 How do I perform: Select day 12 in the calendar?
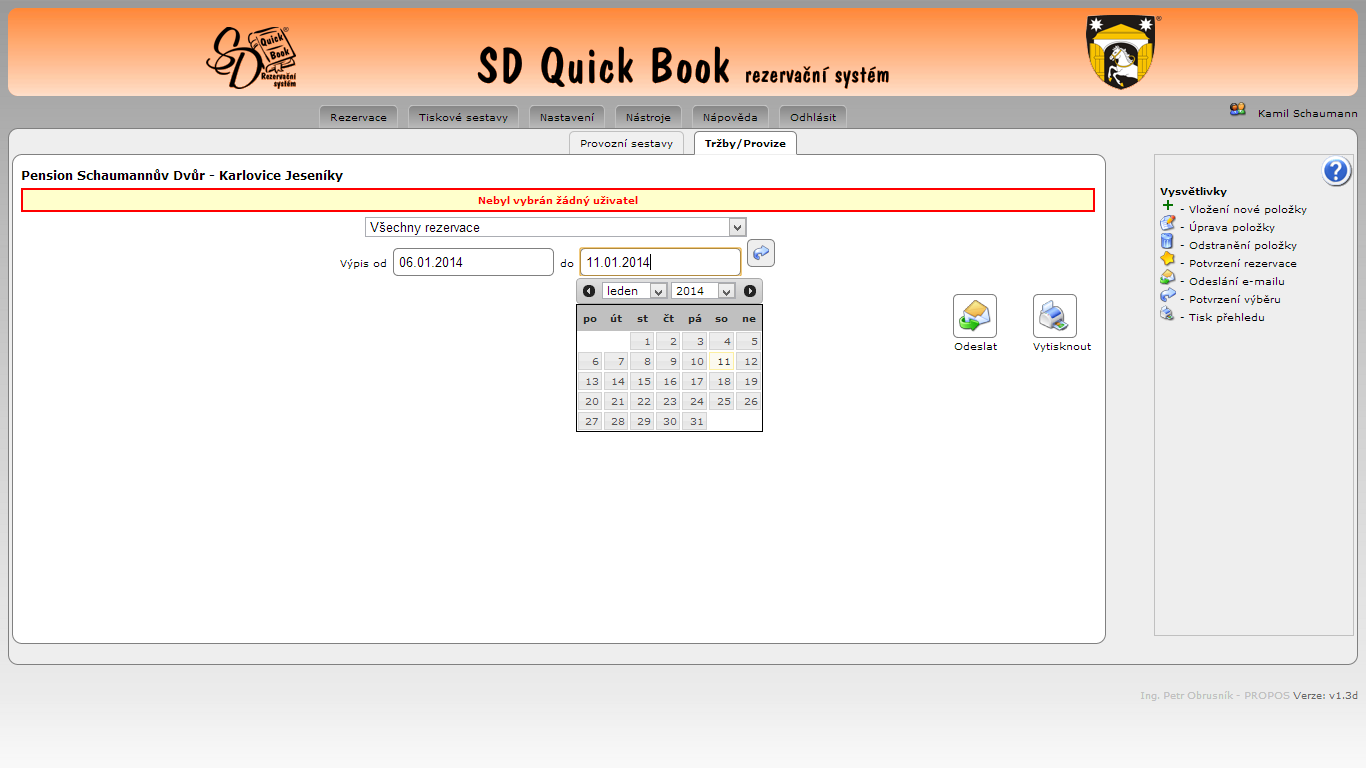coord(749,361)
